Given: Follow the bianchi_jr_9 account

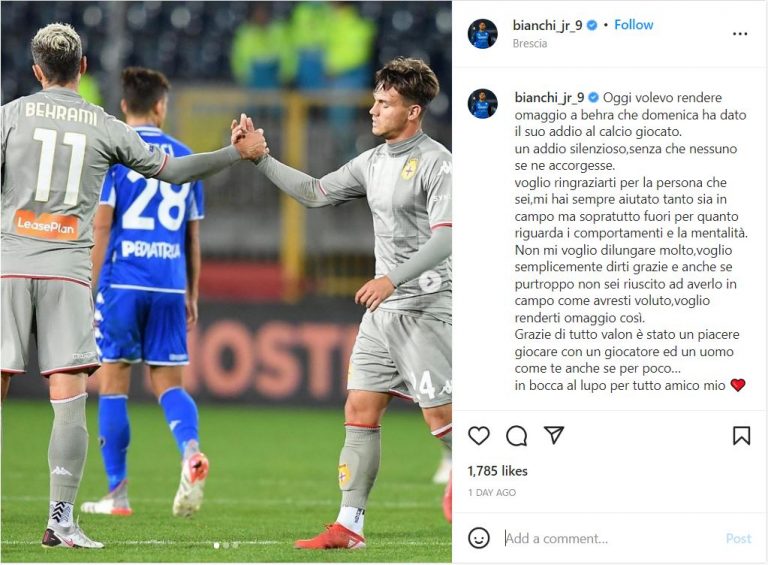Looking at the screenshot, I should pyautogui.click(x=633, y=24).
